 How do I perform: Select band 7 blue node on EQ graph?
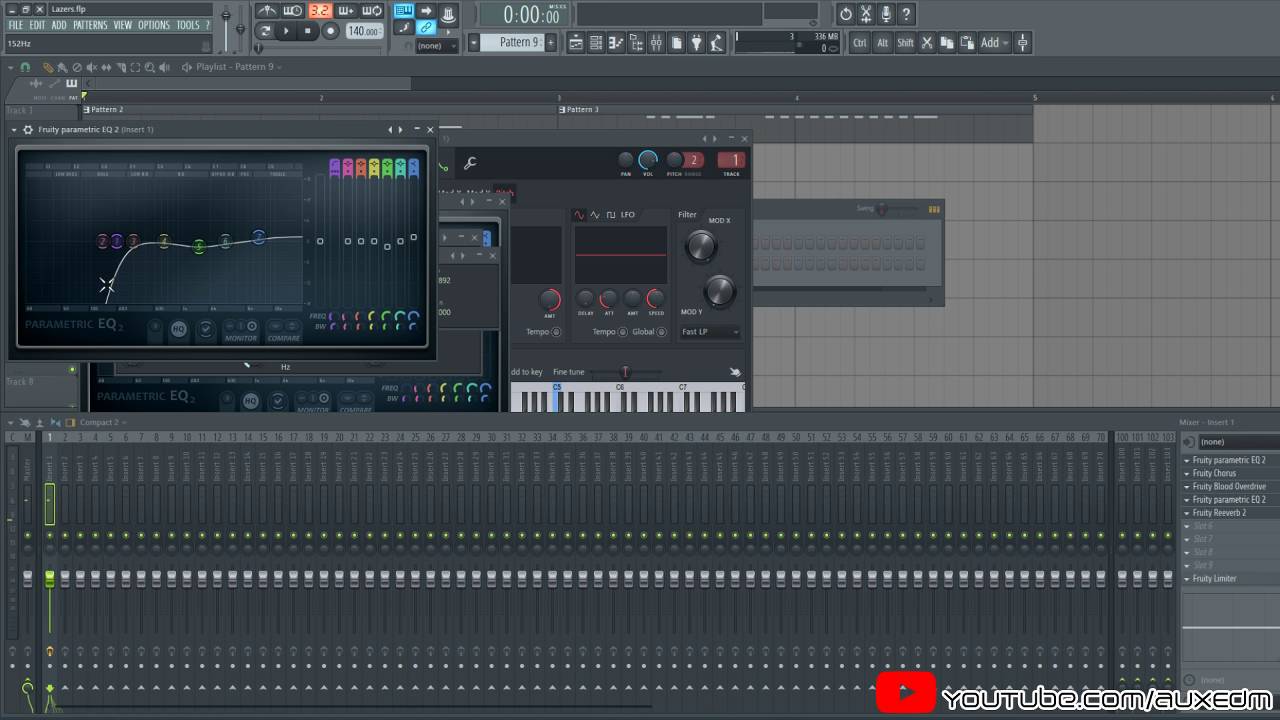point(258,237)
